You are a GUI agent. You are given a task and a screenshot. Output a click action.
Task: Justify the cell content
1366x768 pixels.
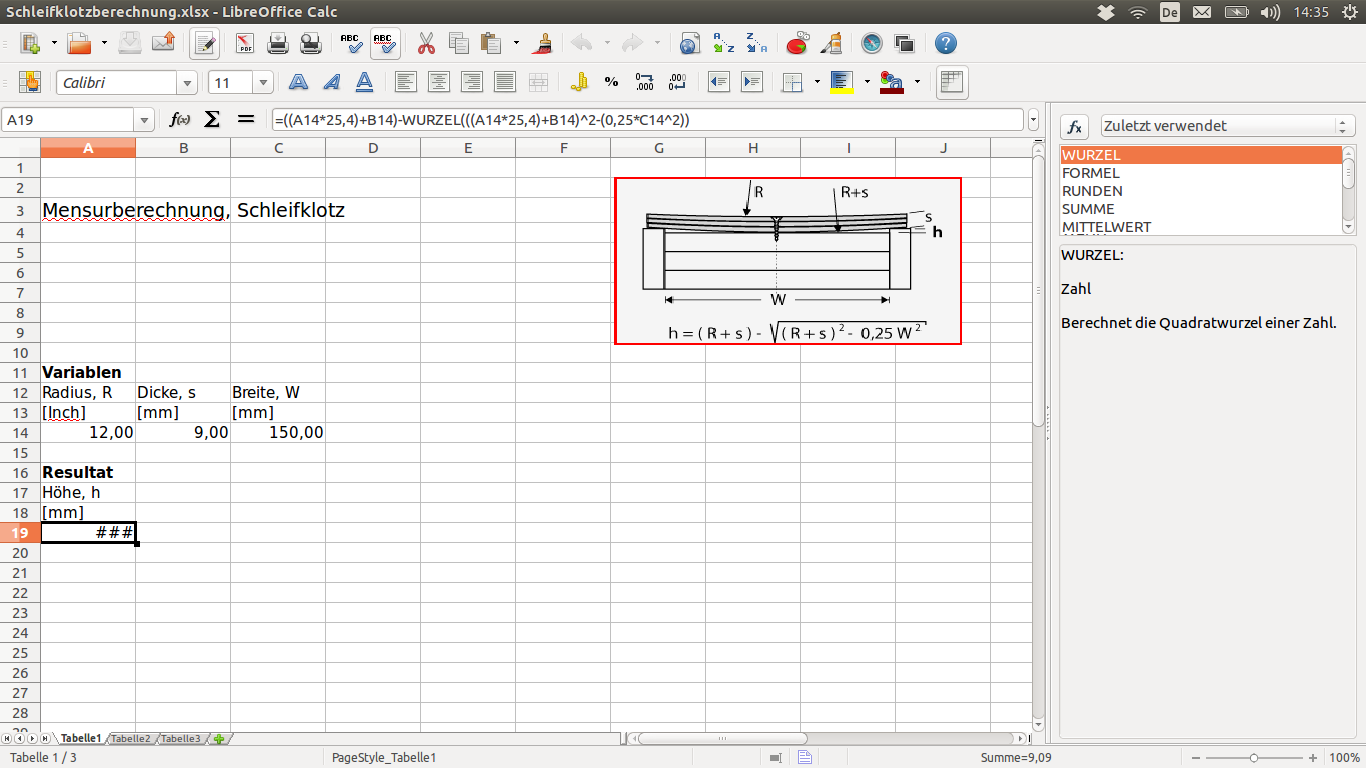coord(505,83)
